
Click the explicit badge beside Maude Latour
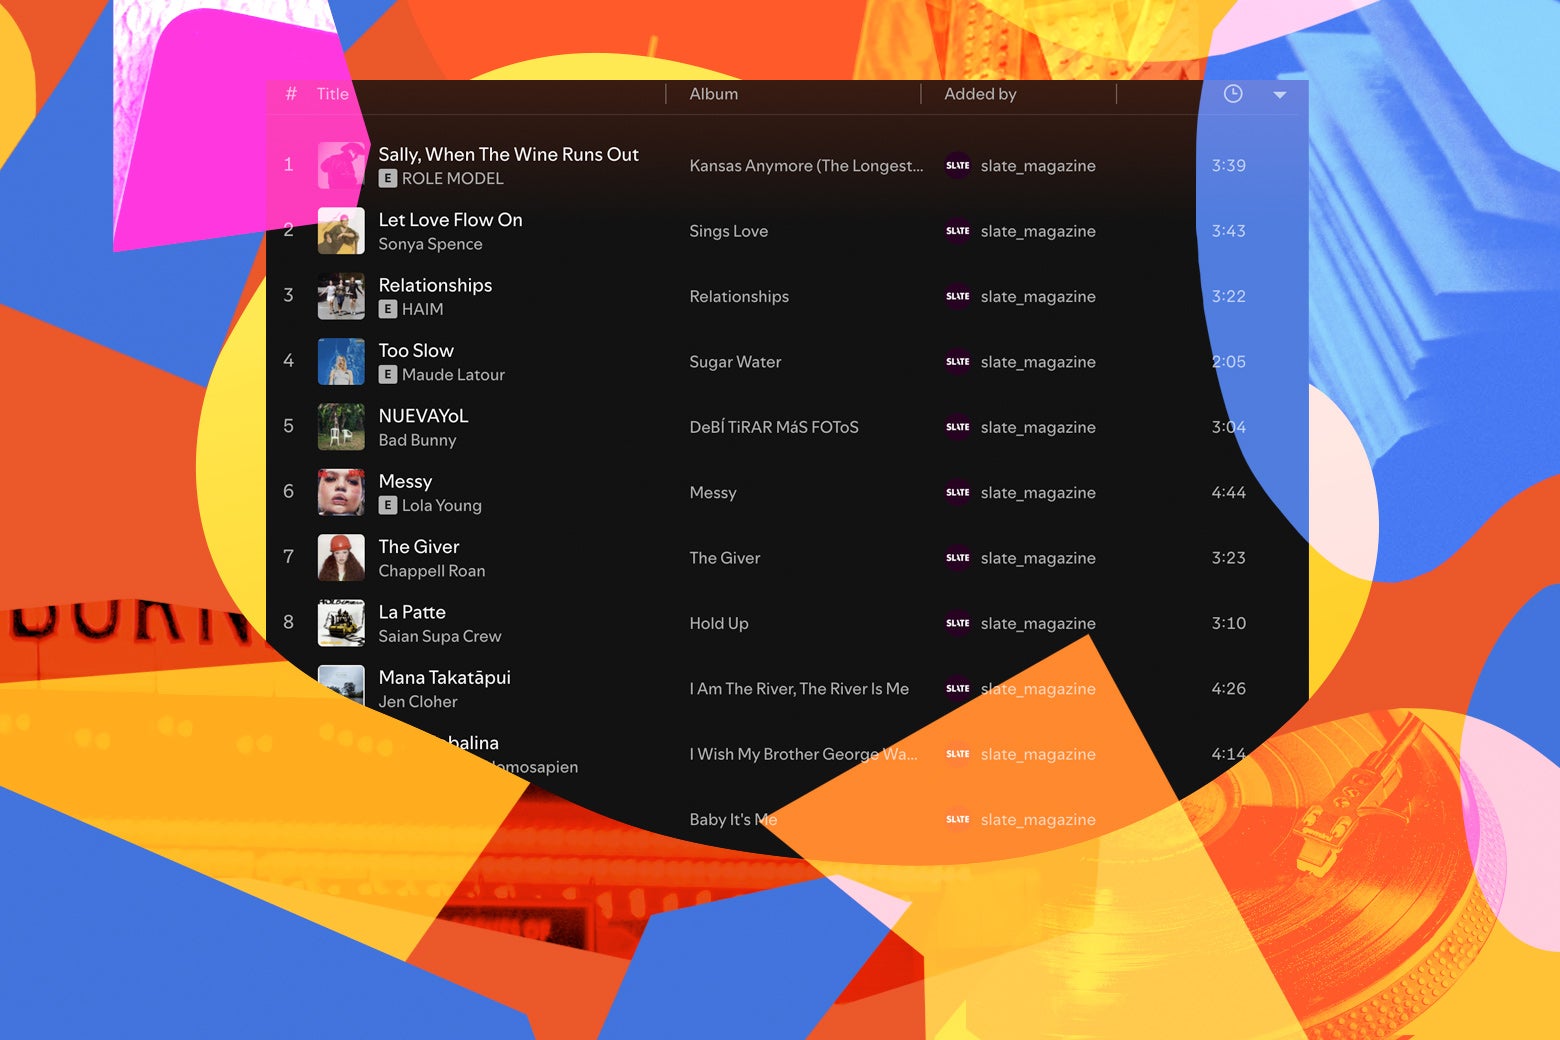pos(388,375)
